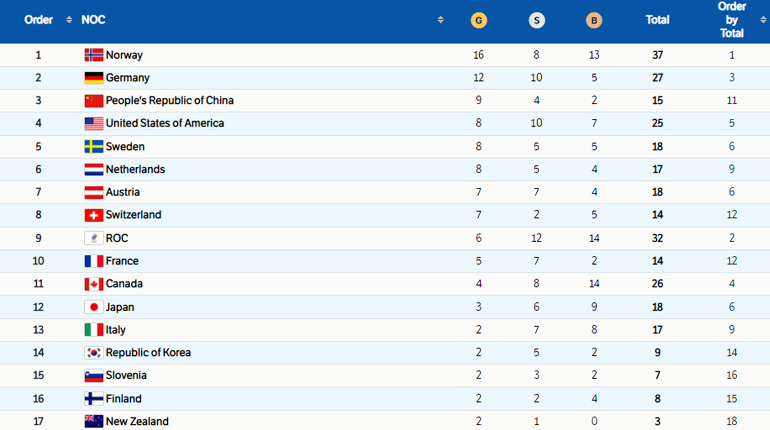Open the United States of America link
The width and height of the screenshot is (770, 430).
(x=165, y=123)
